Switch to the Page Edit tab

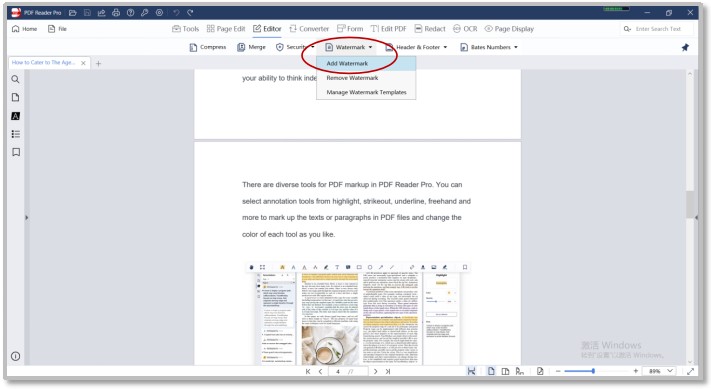coord(226,29)
